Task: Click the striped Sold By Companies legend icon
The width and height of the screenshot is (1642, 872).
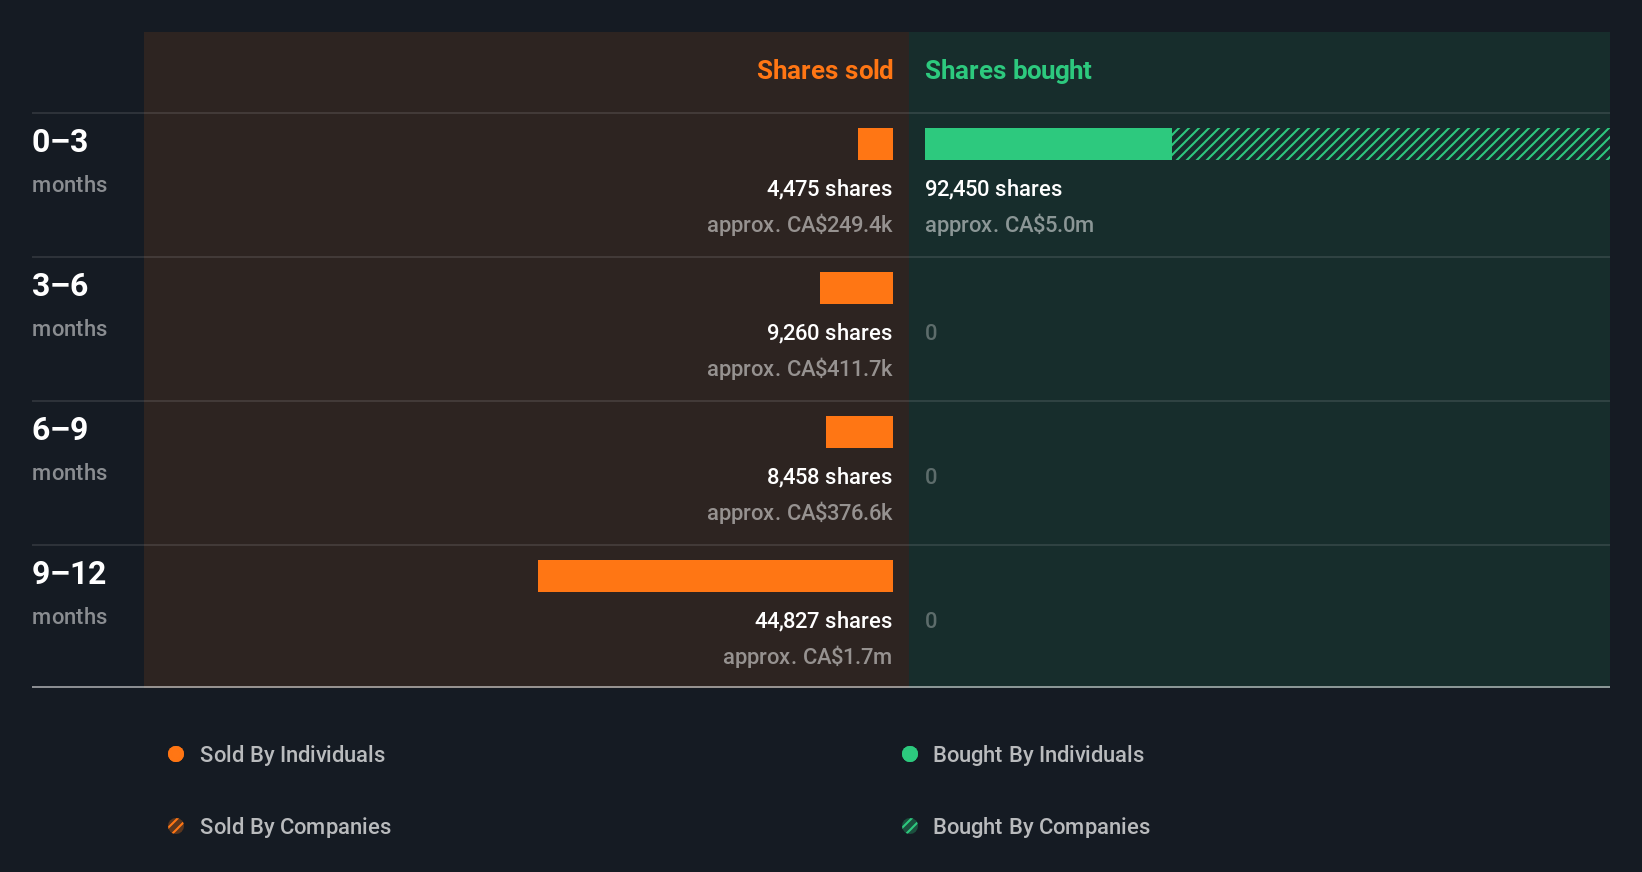Action: [176, 826]
